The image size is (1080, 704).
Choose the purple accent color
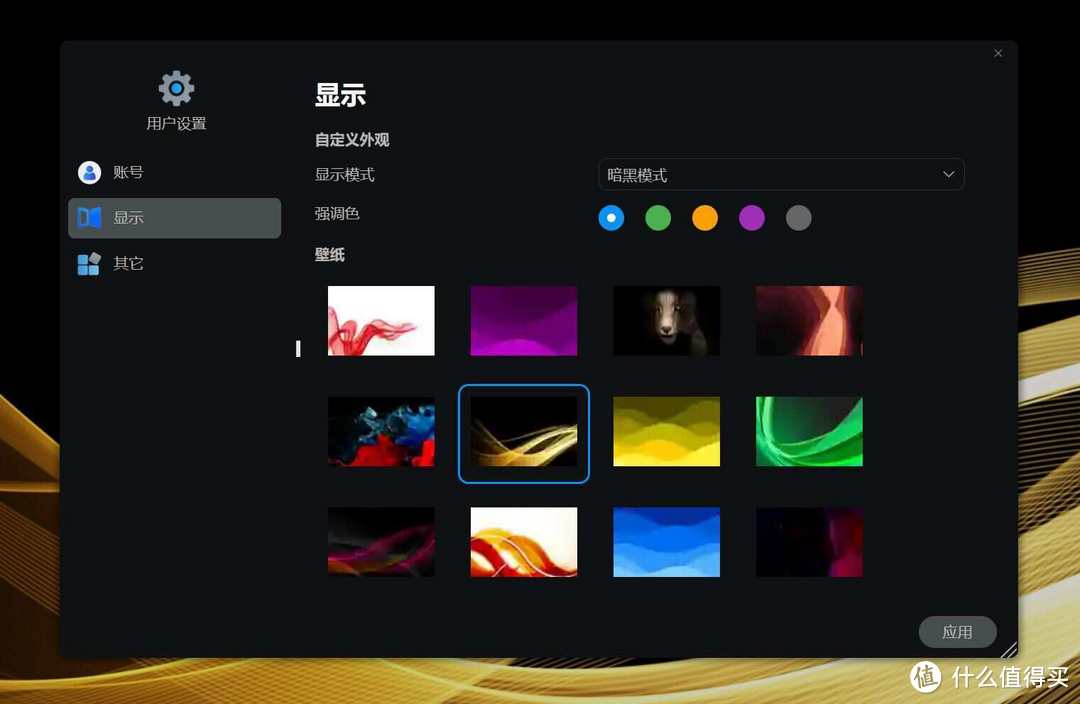tap(752, 218)
